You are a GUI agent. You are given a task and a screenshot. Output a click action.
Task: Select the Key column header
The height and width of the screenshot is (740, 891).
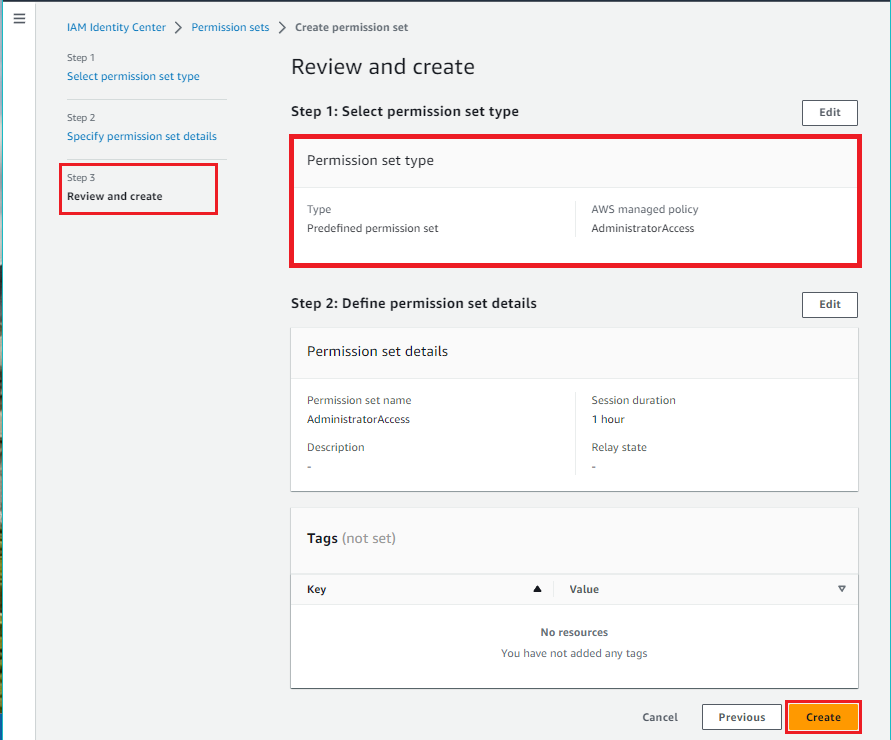[317, 589]
